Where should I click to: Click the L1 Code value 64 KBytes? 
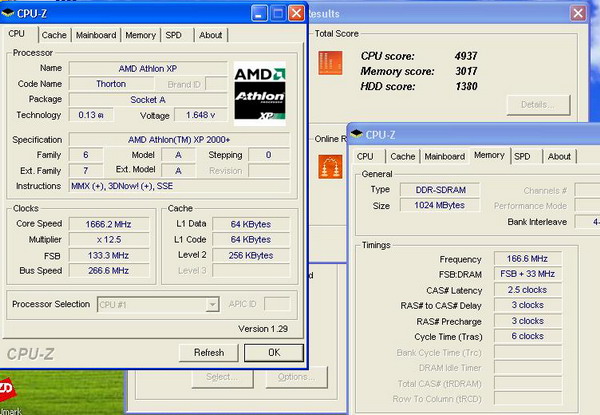point(251,240)
